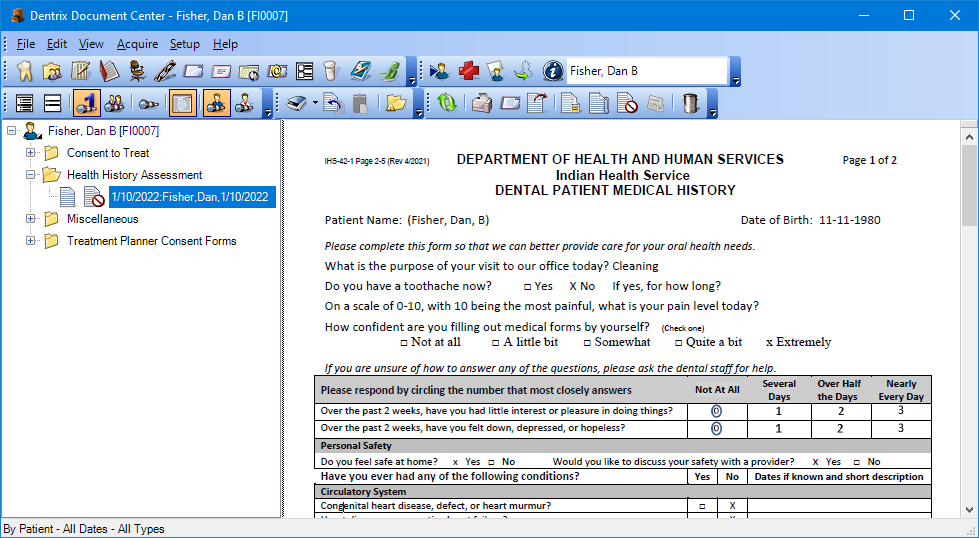Viewport: 979px width, 538px height.
Task: Click the trash can icon in second toolbar
Action: (x=690, y=103)
